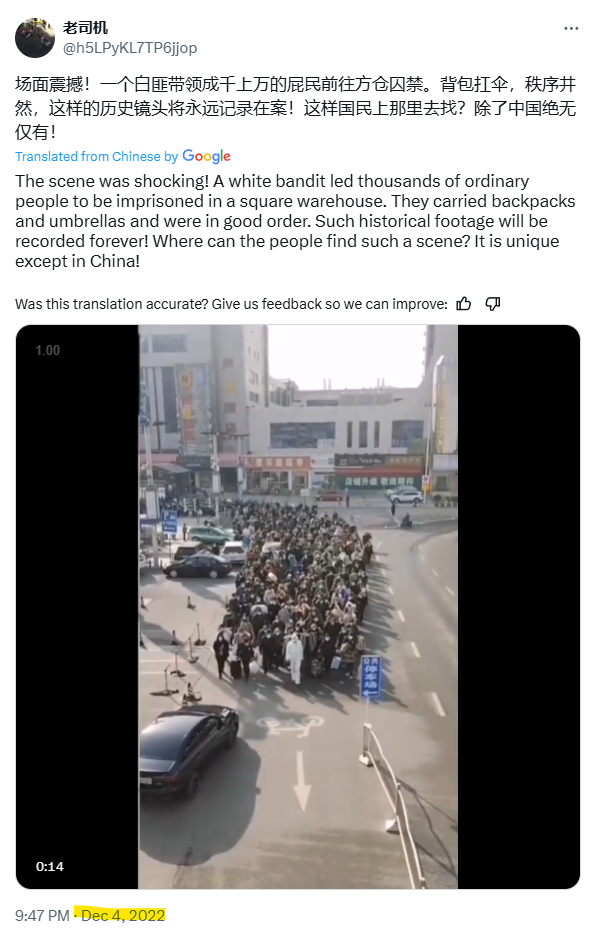Click the 9:47 PM timestamp

[42, 915]
